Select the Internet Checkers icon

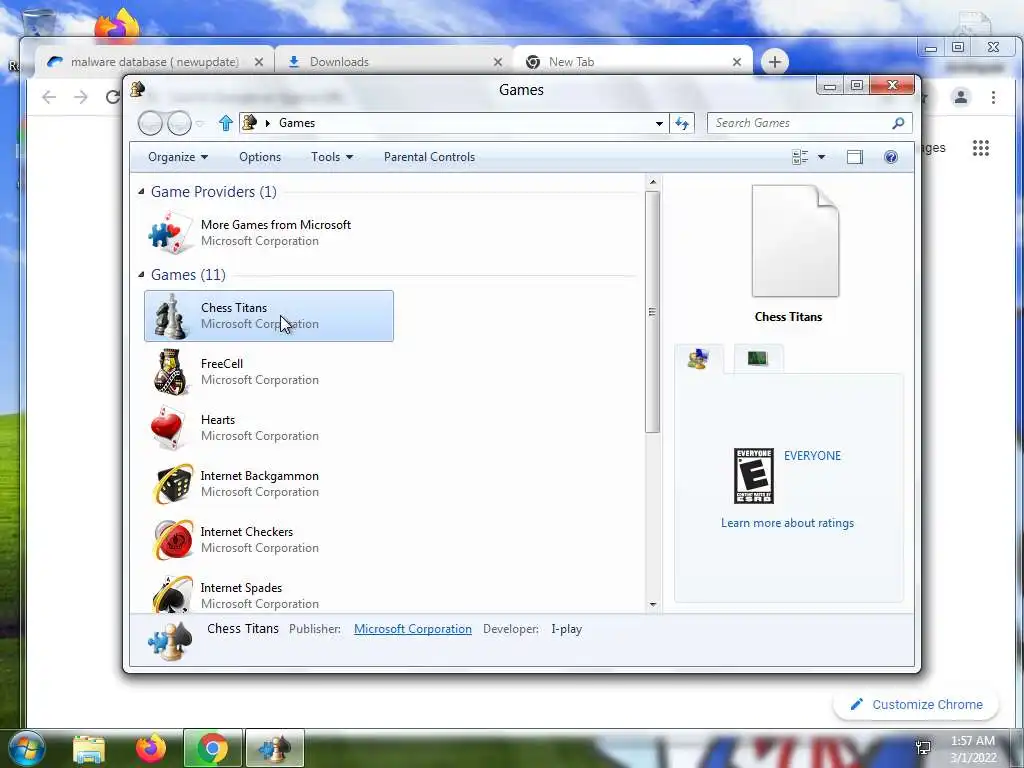pyautogui.click(x=172, y=540)
